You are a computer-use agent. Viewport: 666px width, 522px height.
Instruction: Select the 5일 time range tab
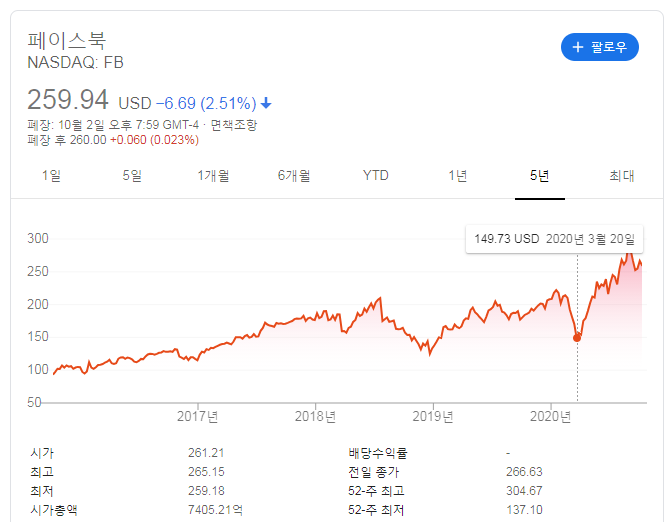(x=132, y=175)
